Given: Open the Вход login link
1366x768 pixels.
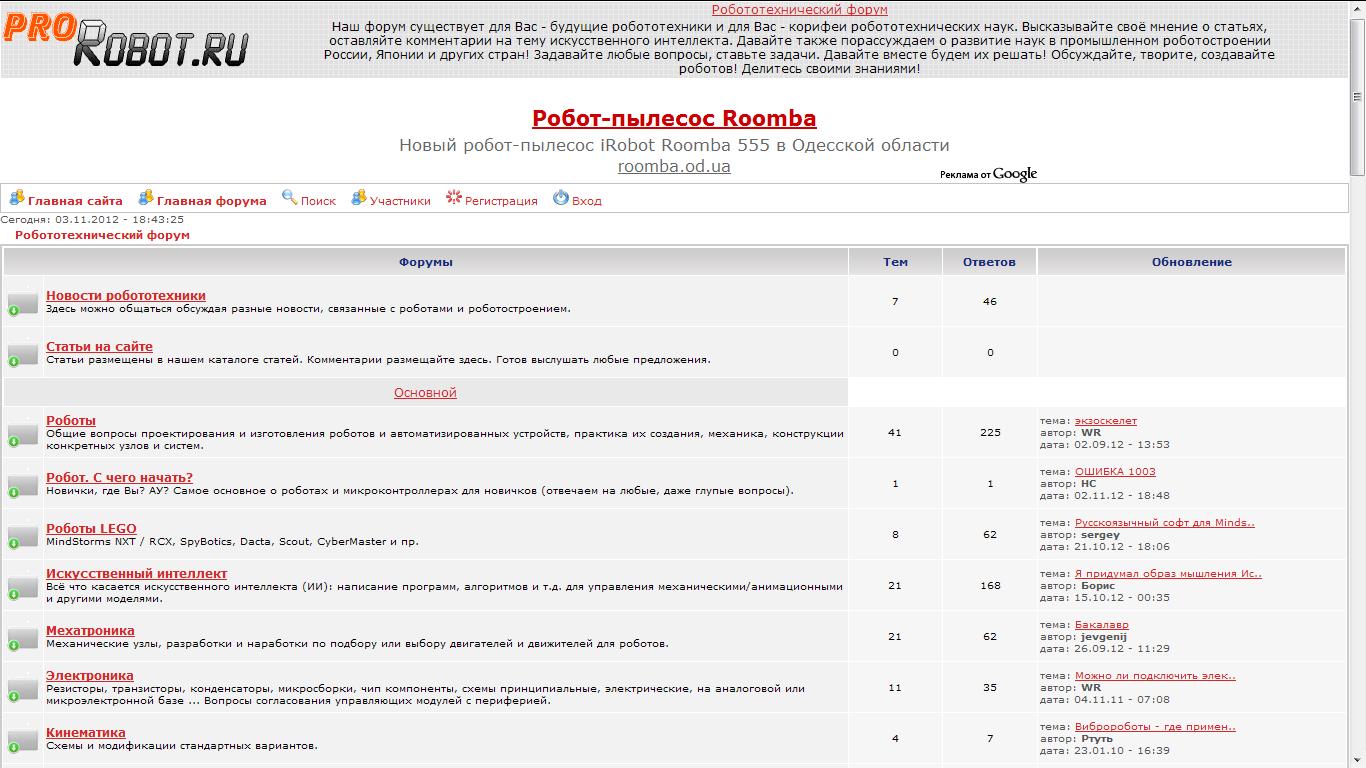Looking at the screenshot, I should point(587,201).
